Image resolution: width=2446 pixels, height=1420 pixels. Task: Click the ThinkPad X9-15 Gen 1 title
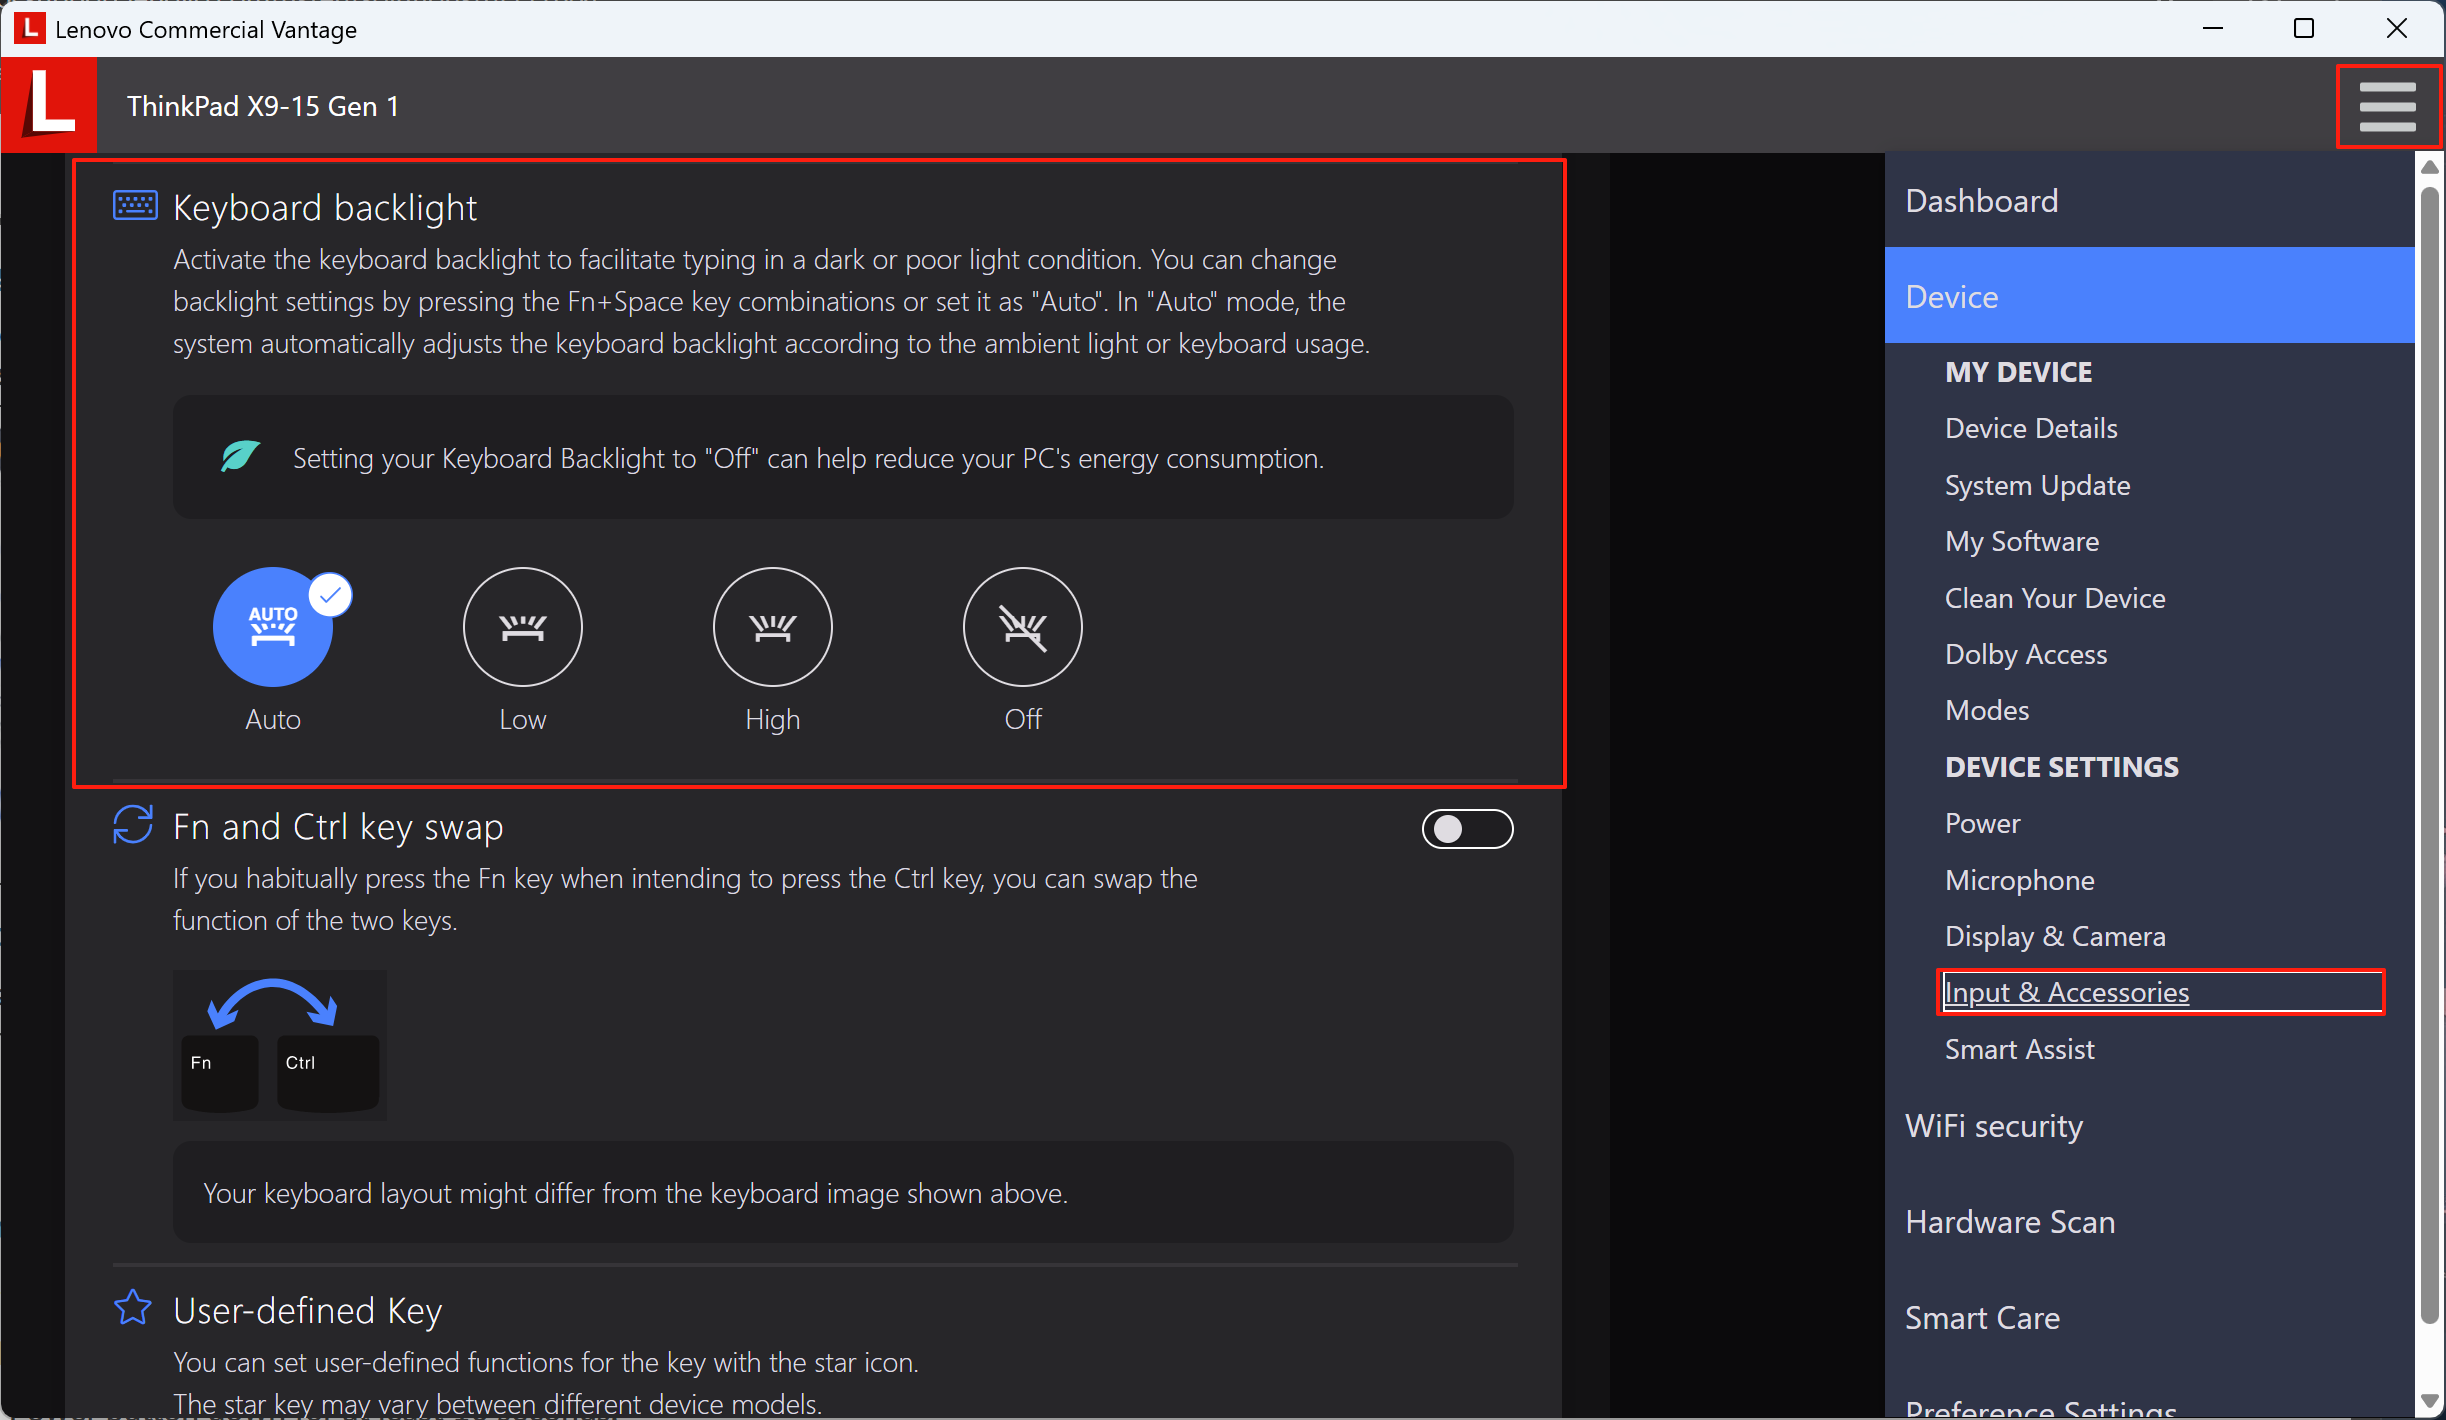point(263,105)
